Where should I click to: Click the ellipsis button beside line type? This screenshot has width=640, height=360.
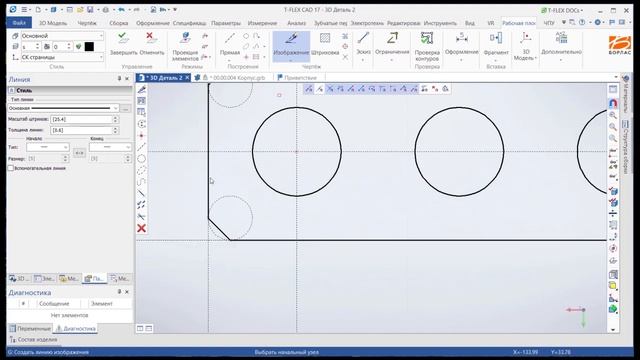click(x=125, y=109)
